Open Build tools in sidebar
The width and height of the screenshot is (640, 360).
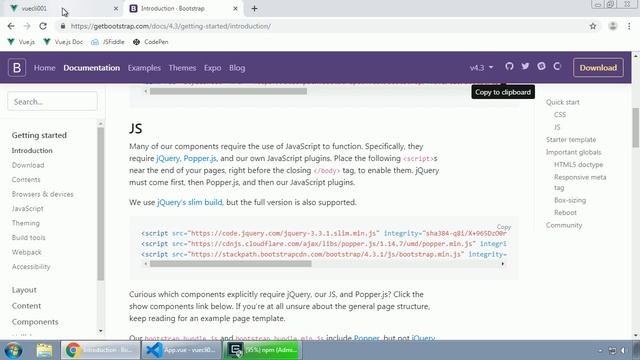coord(29,238)
